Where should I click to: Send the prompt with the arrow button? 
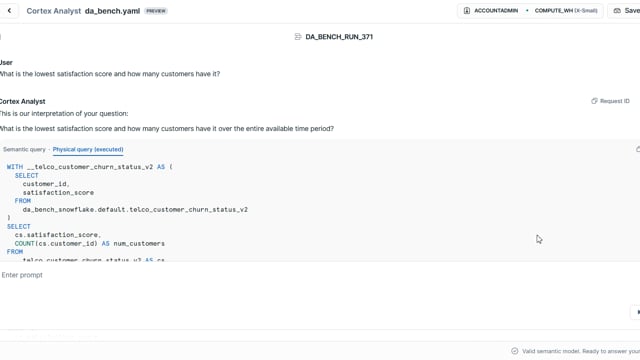click(x=637, y=312)
